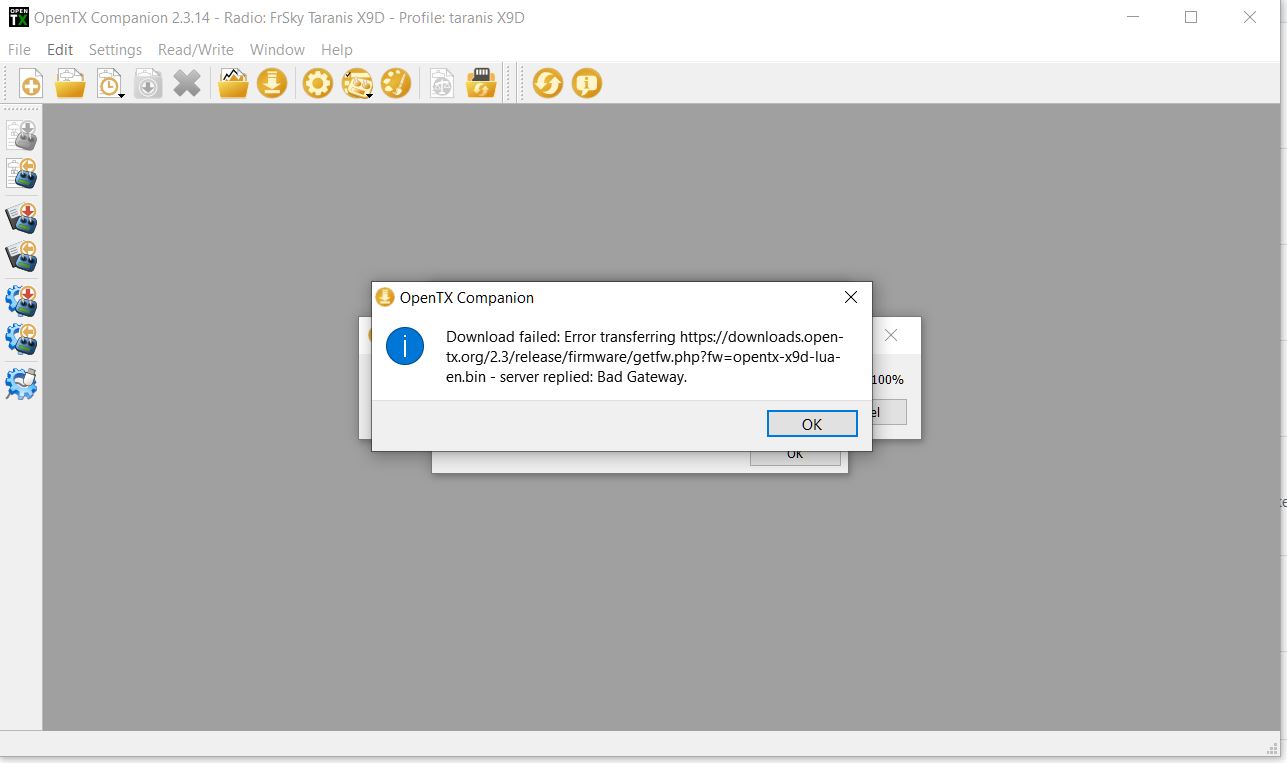Open the recent files dropdown arrow
Viewport: 1287px width, 763px height.
(x=122, y=96)
